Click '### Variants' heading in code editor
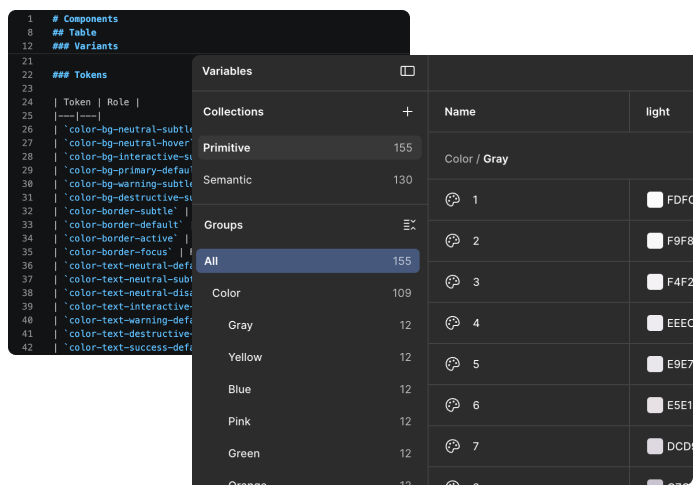The width and height of the screenshot is (693, 485). click(x=85, y=46)
